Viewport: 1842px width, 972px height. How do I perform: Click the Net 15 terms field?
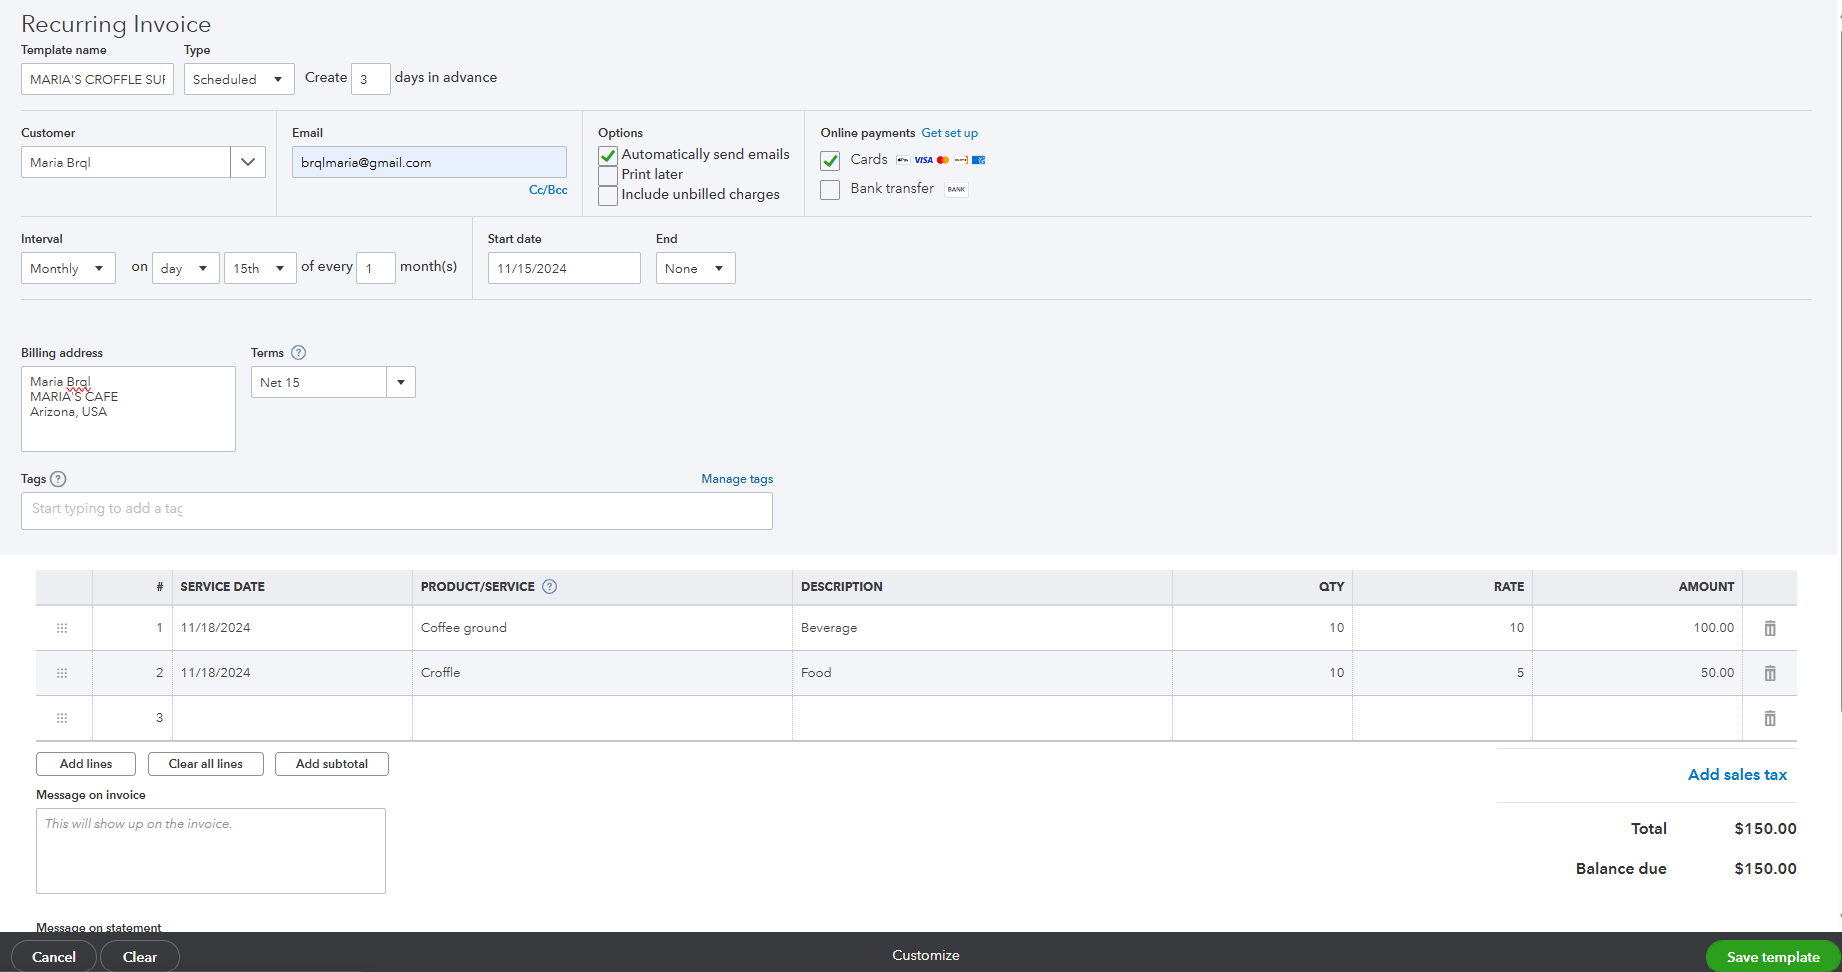pyautogui.click(x=319, y=382)
